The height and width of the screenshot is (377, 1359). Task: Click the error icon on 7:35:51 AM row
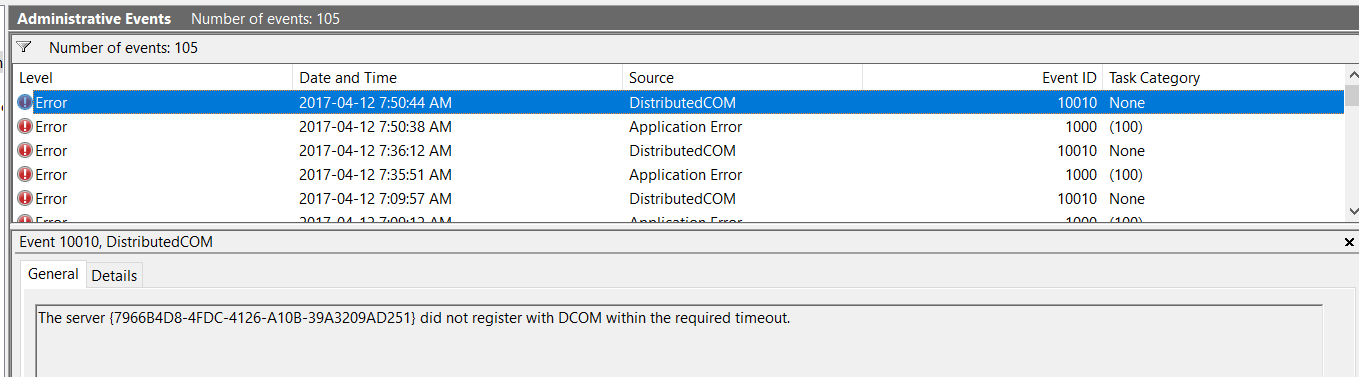(25, 174)
